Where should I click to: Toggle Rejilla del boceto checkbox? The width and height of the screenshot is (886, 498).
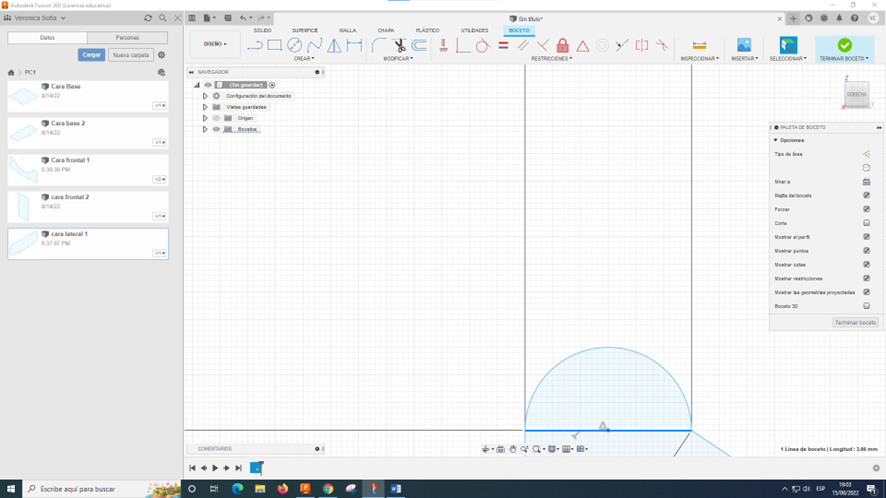click(866, 195)
